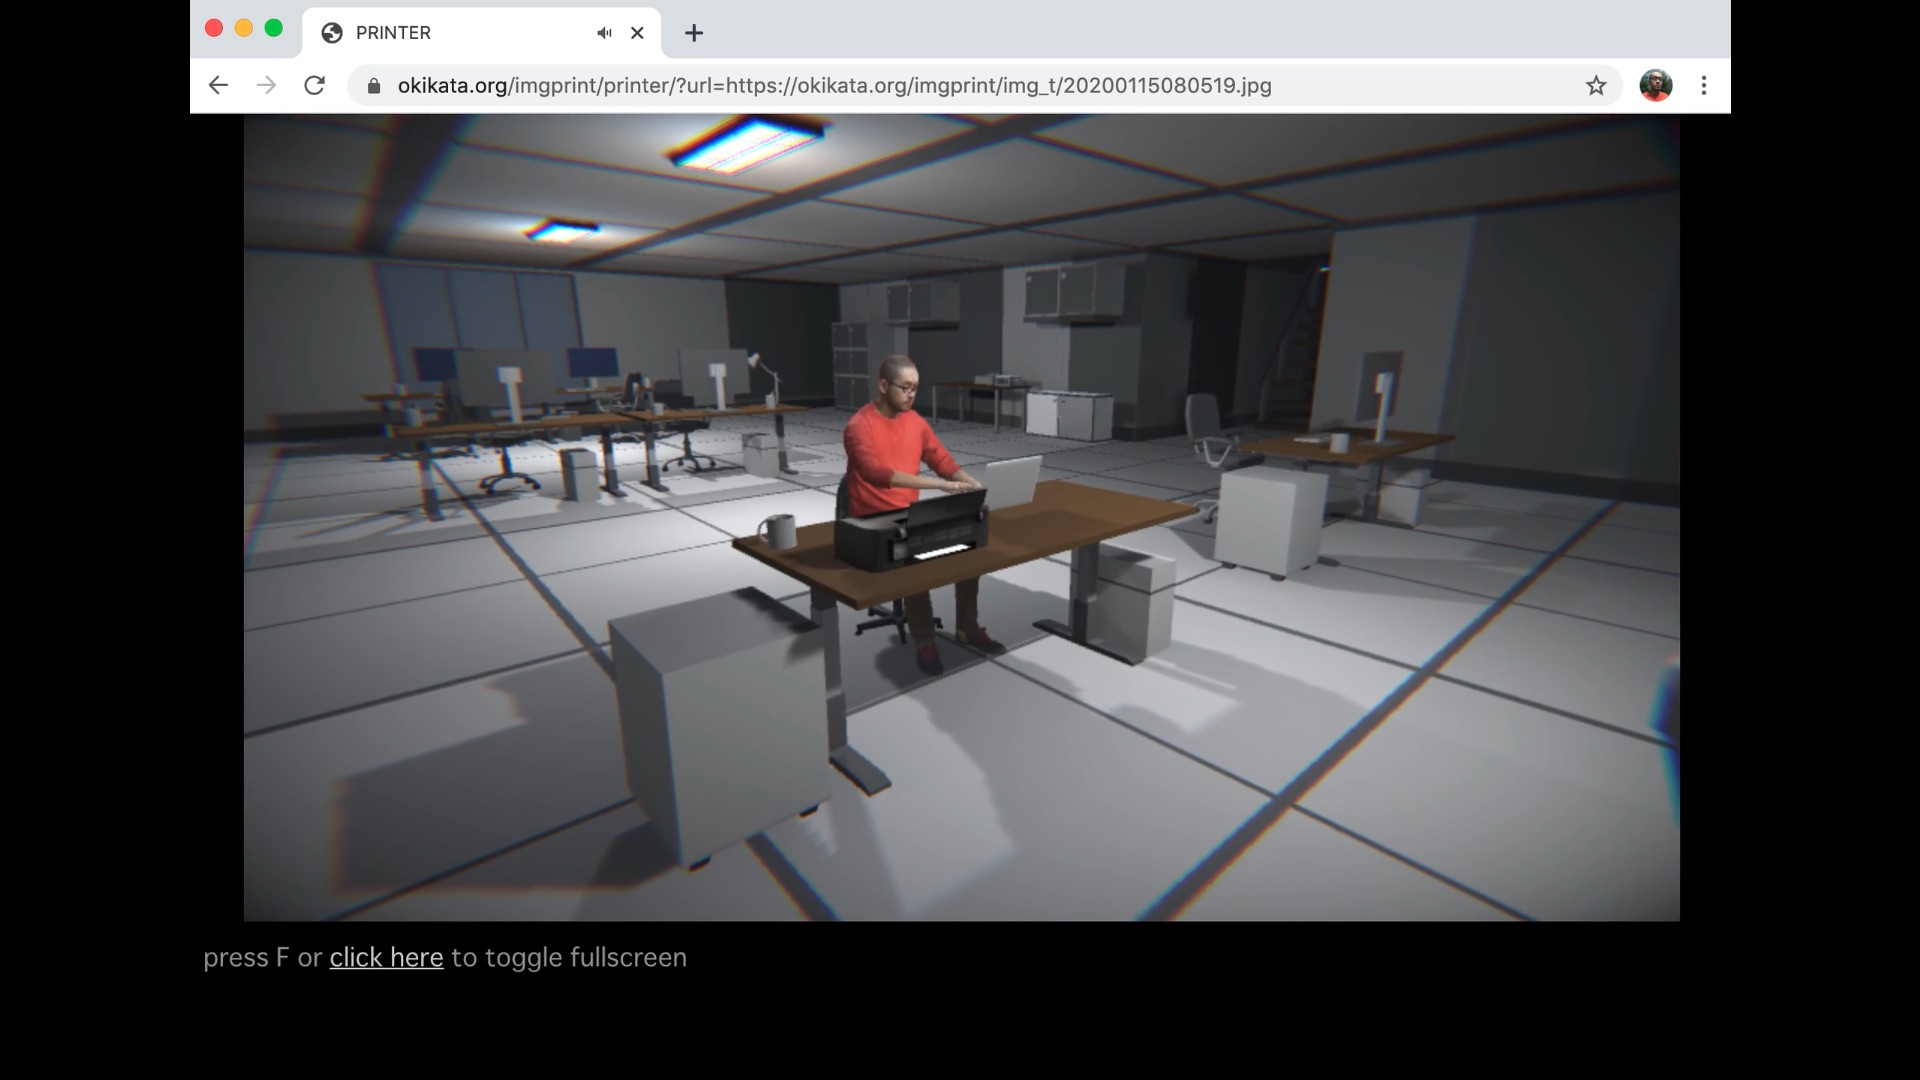View site info via the lock icon
Viewport: 1920px width, 1080px height.
pos(374,86)
